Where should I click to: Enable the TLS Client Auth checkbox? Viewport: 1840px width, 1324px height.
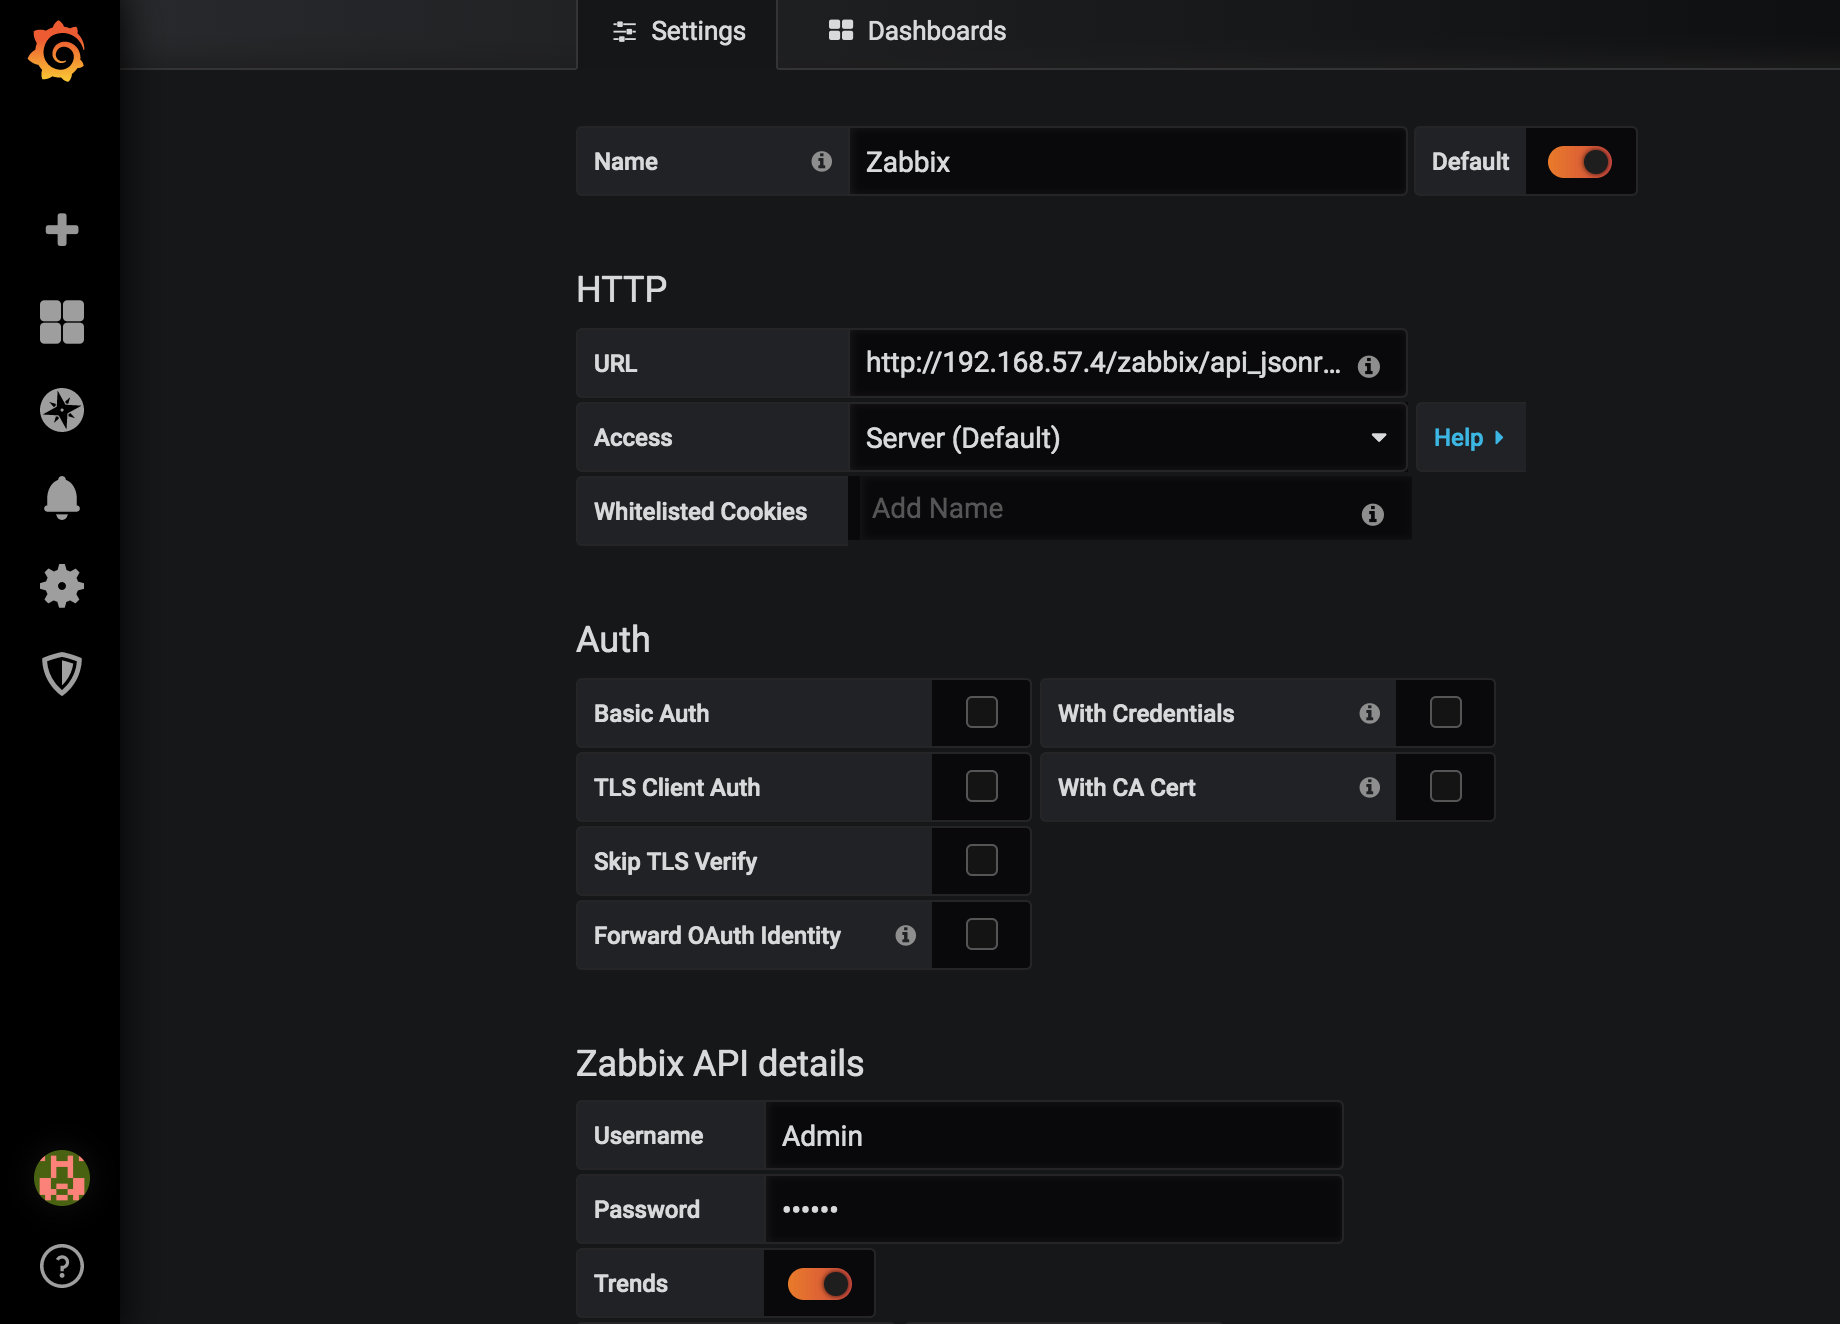coord(982,787)
